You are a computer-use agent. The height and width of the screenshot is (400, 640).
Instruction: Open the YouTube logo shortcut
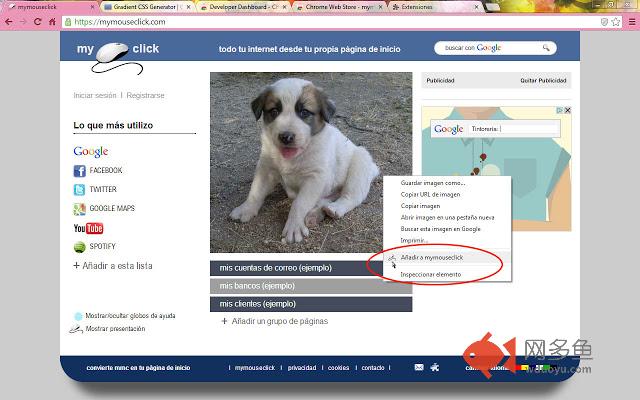[x=88, y=228]
